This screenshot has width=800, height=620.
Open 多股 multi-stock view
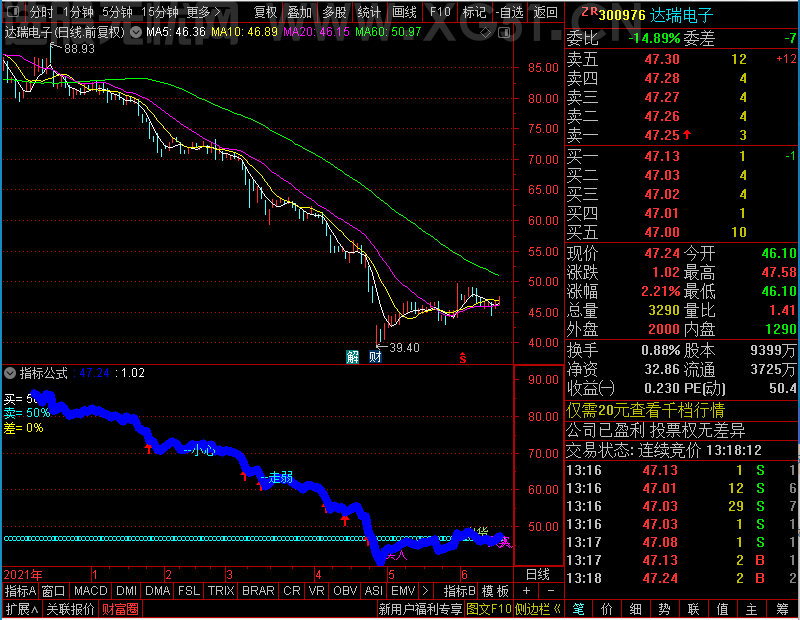click(334, 12)
